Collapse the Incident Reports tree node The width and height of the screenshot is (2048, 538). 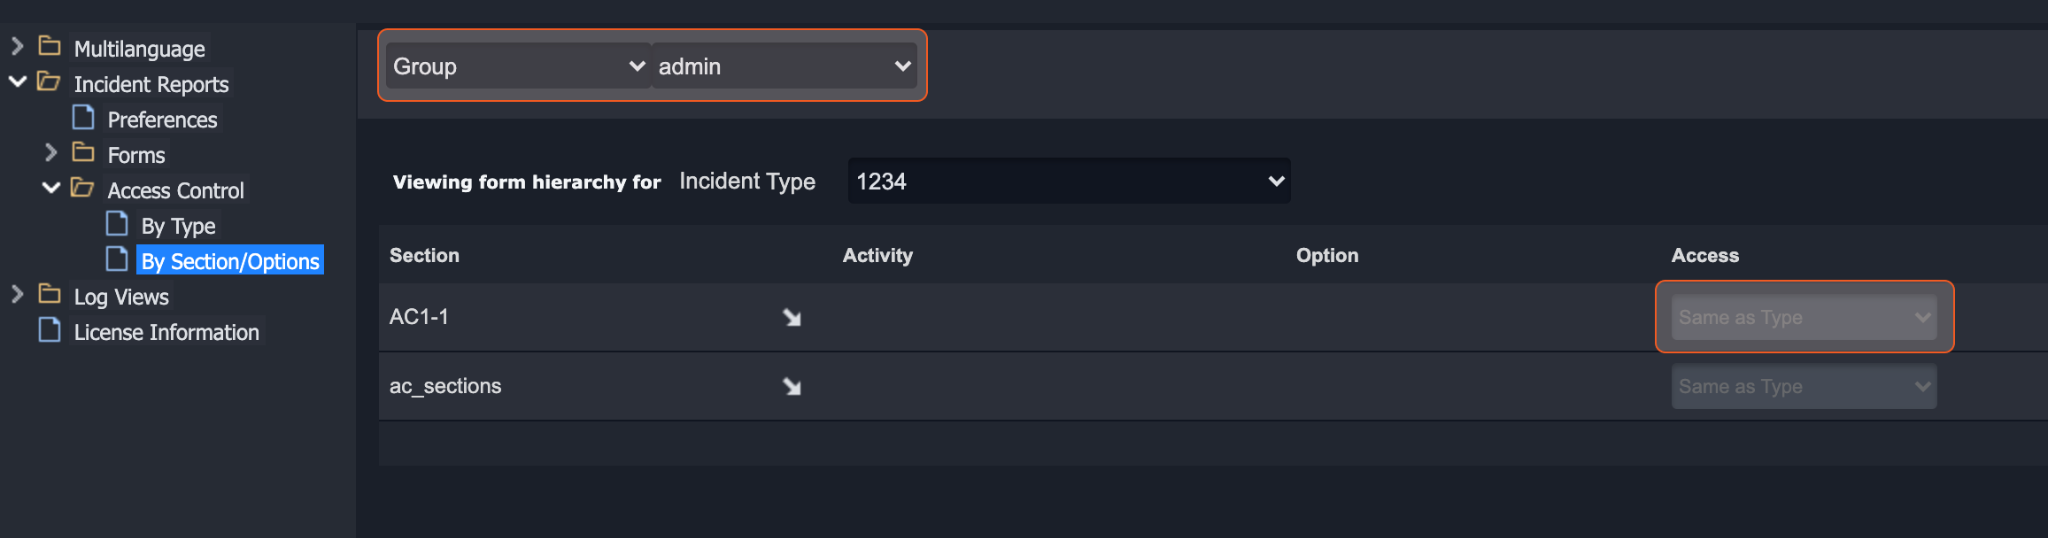point(17,82)
